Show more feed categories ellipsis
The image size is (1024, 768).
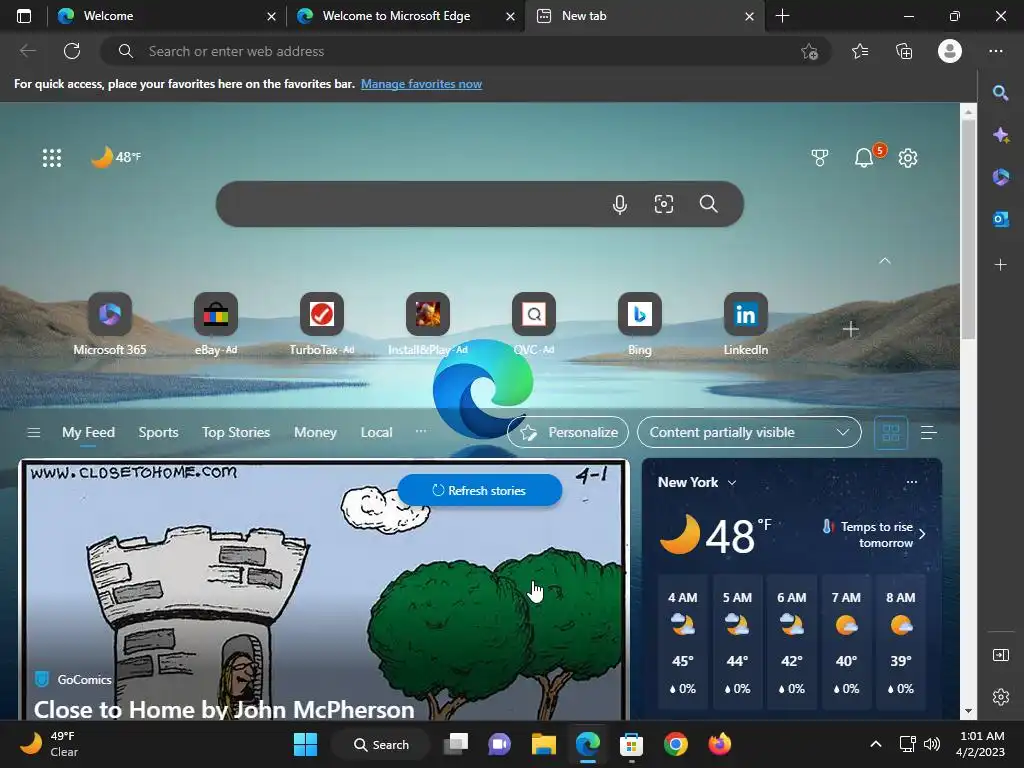coord(421,431)
